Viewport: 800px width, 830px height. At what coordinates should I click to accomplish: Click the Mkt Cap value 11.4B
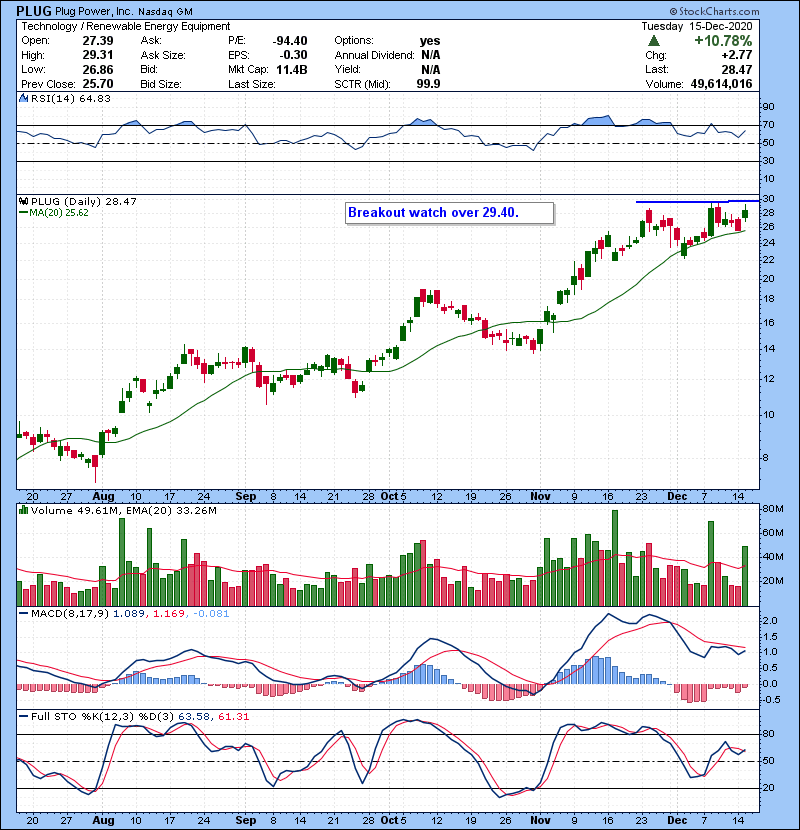(292, 69)
